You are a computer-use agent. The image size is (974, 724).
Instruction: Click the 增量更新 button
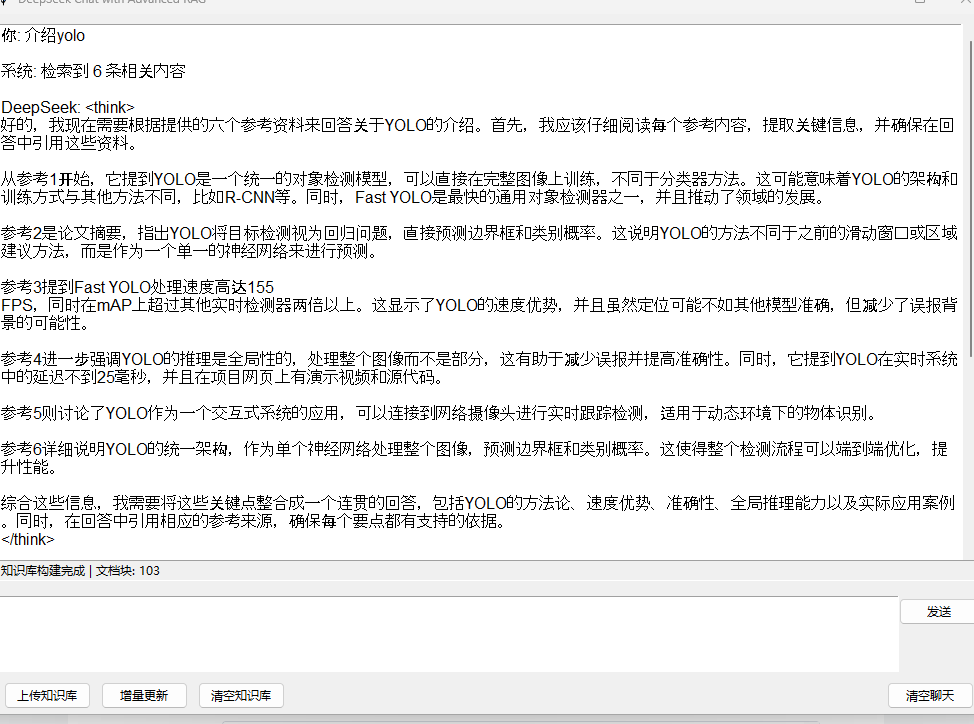[144, 695]
